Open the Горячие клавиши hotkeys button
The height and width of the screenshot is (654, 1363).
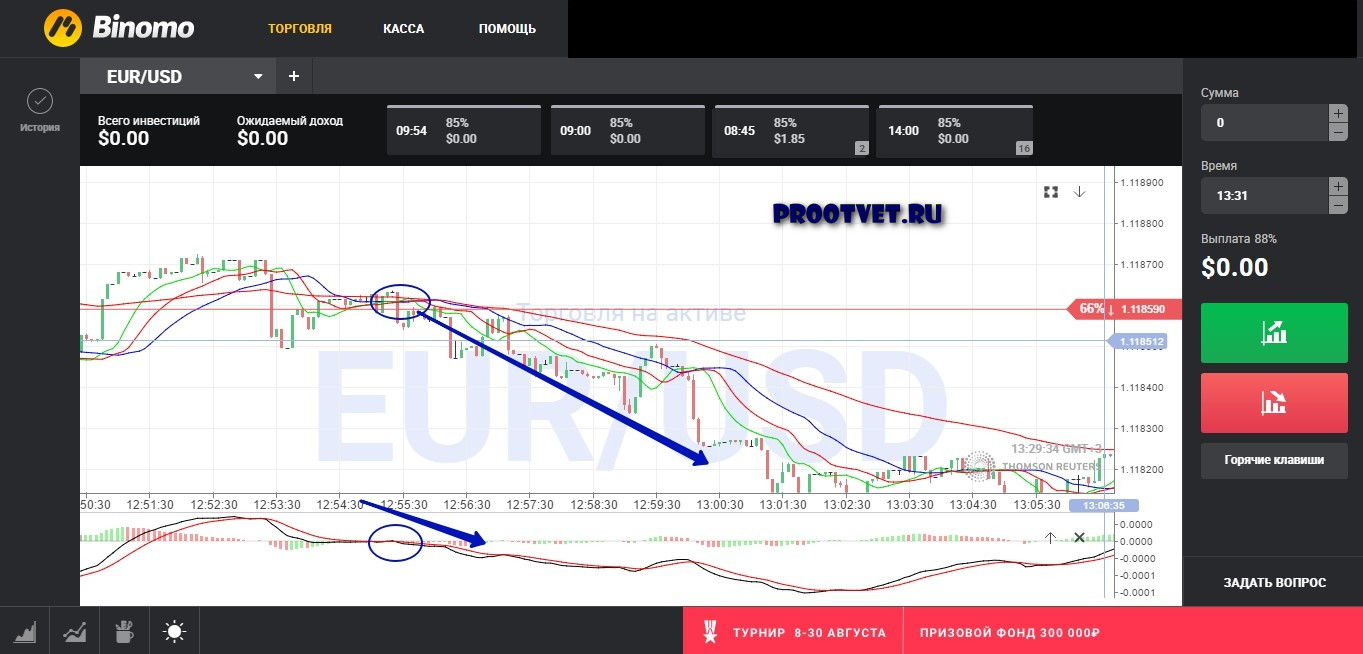1274,460
